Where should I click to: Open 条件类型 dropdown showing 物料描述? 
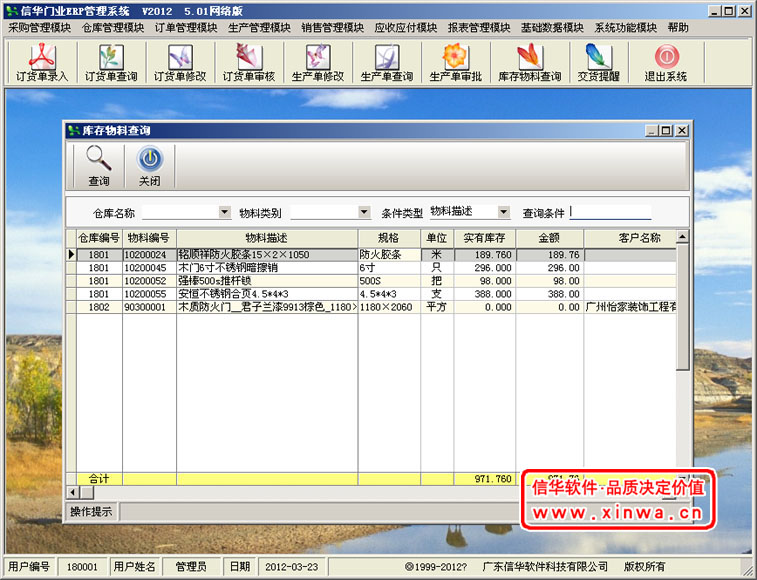[504, 212]
